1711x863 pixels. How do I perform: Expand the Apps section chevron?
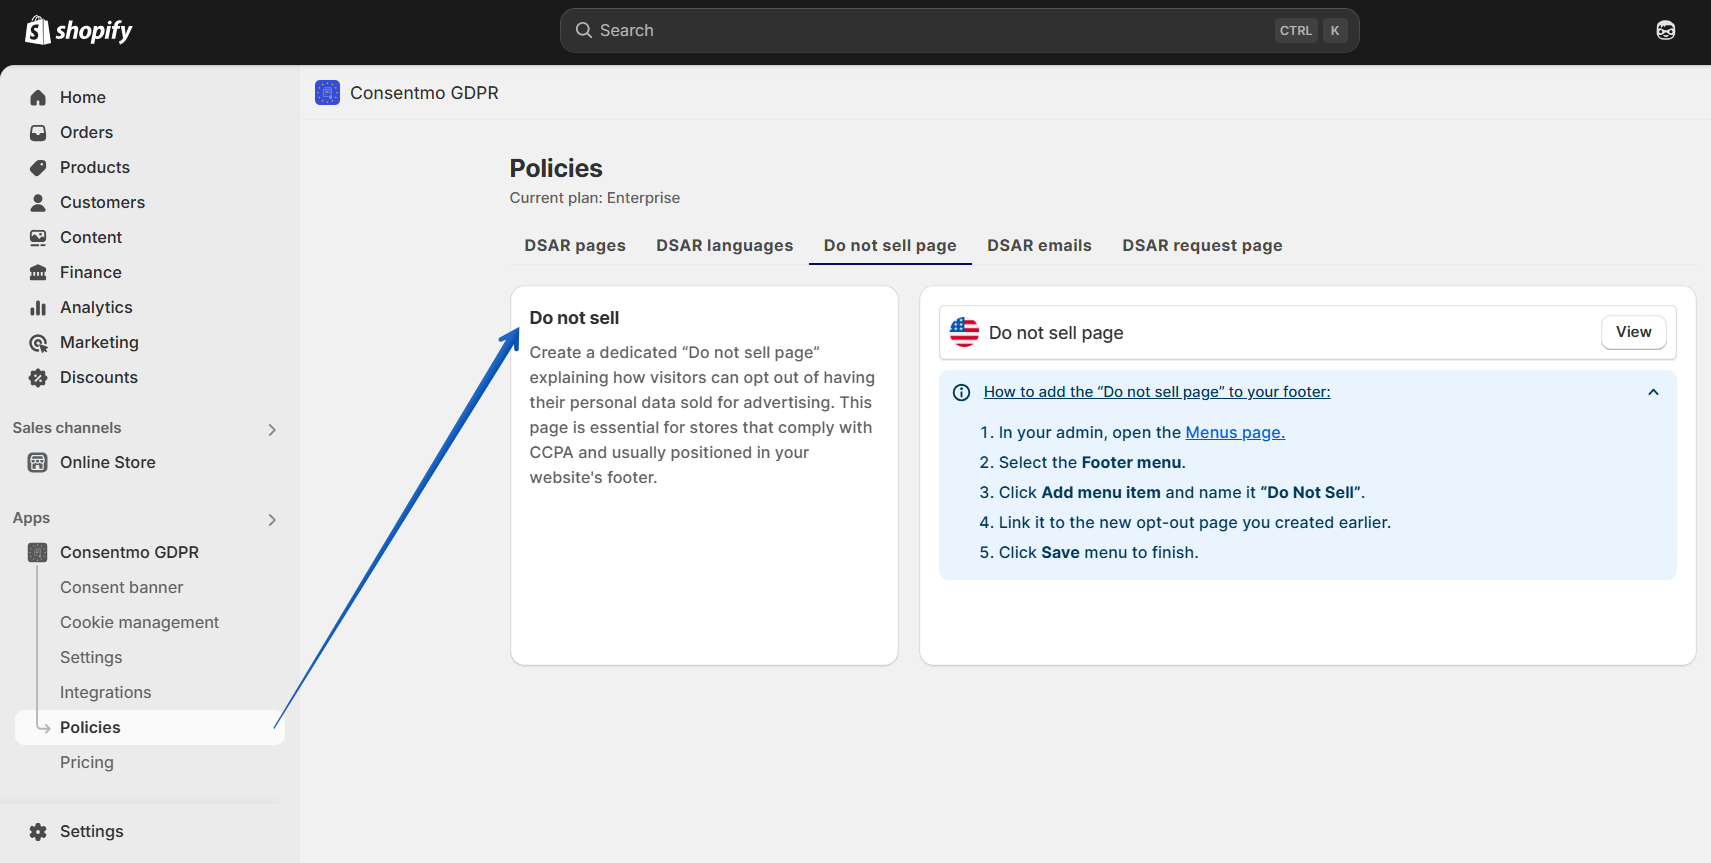[272, 519]
